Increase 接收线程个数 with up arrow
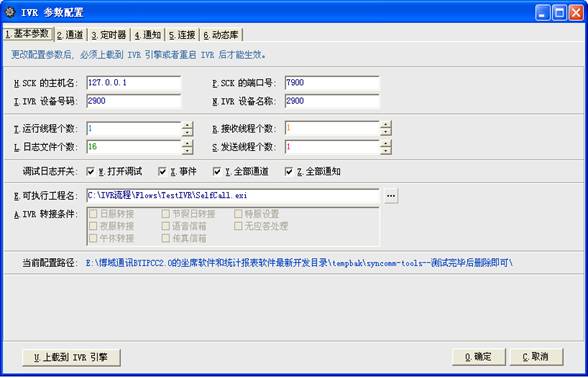Screen dimensions: 588x378 [x=386, y=125]
